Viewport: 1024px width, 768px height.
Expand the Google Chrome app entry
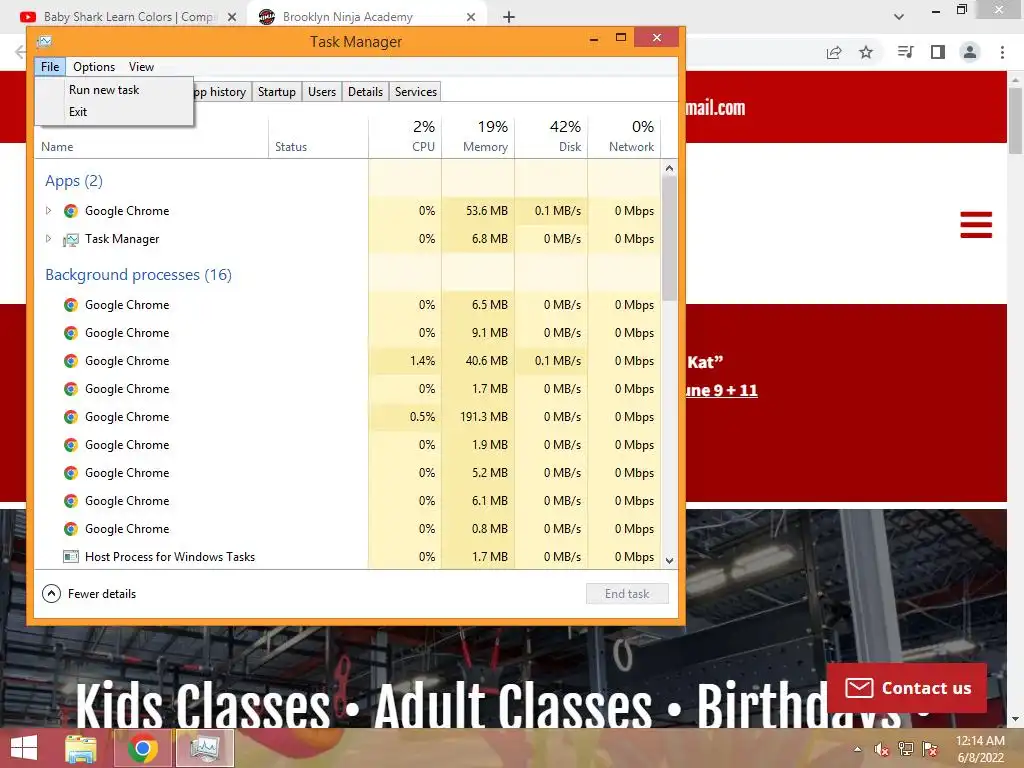(x=48, y=210)
